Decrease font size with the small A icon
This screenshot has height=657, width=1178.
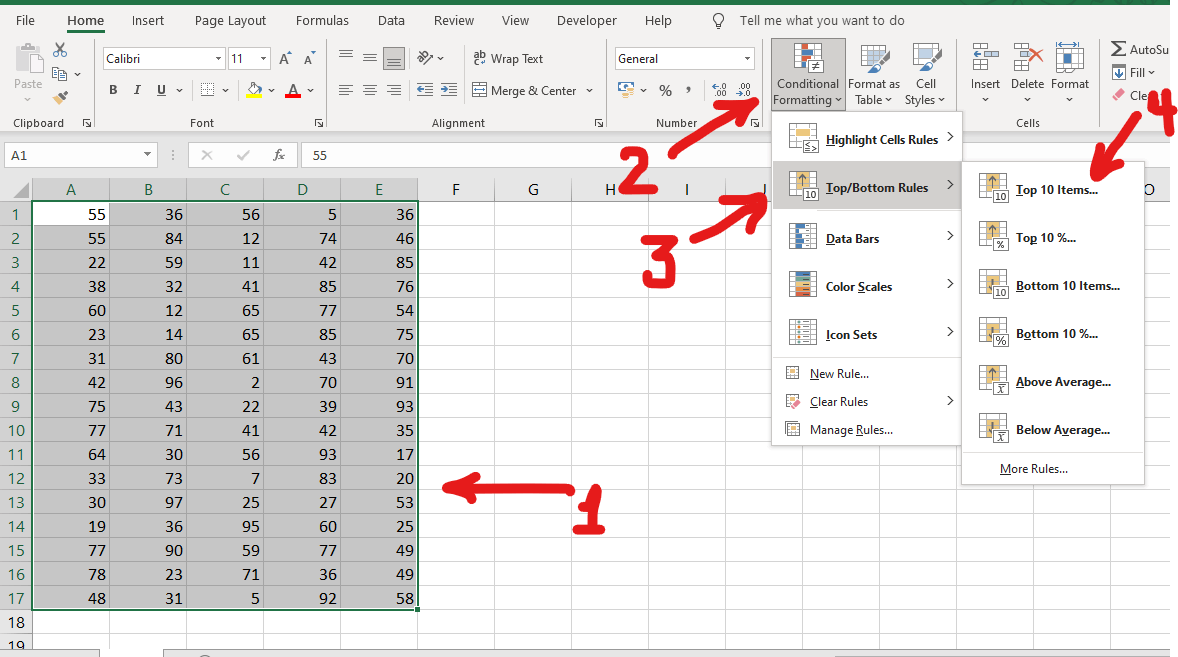[x=310, y=59]
